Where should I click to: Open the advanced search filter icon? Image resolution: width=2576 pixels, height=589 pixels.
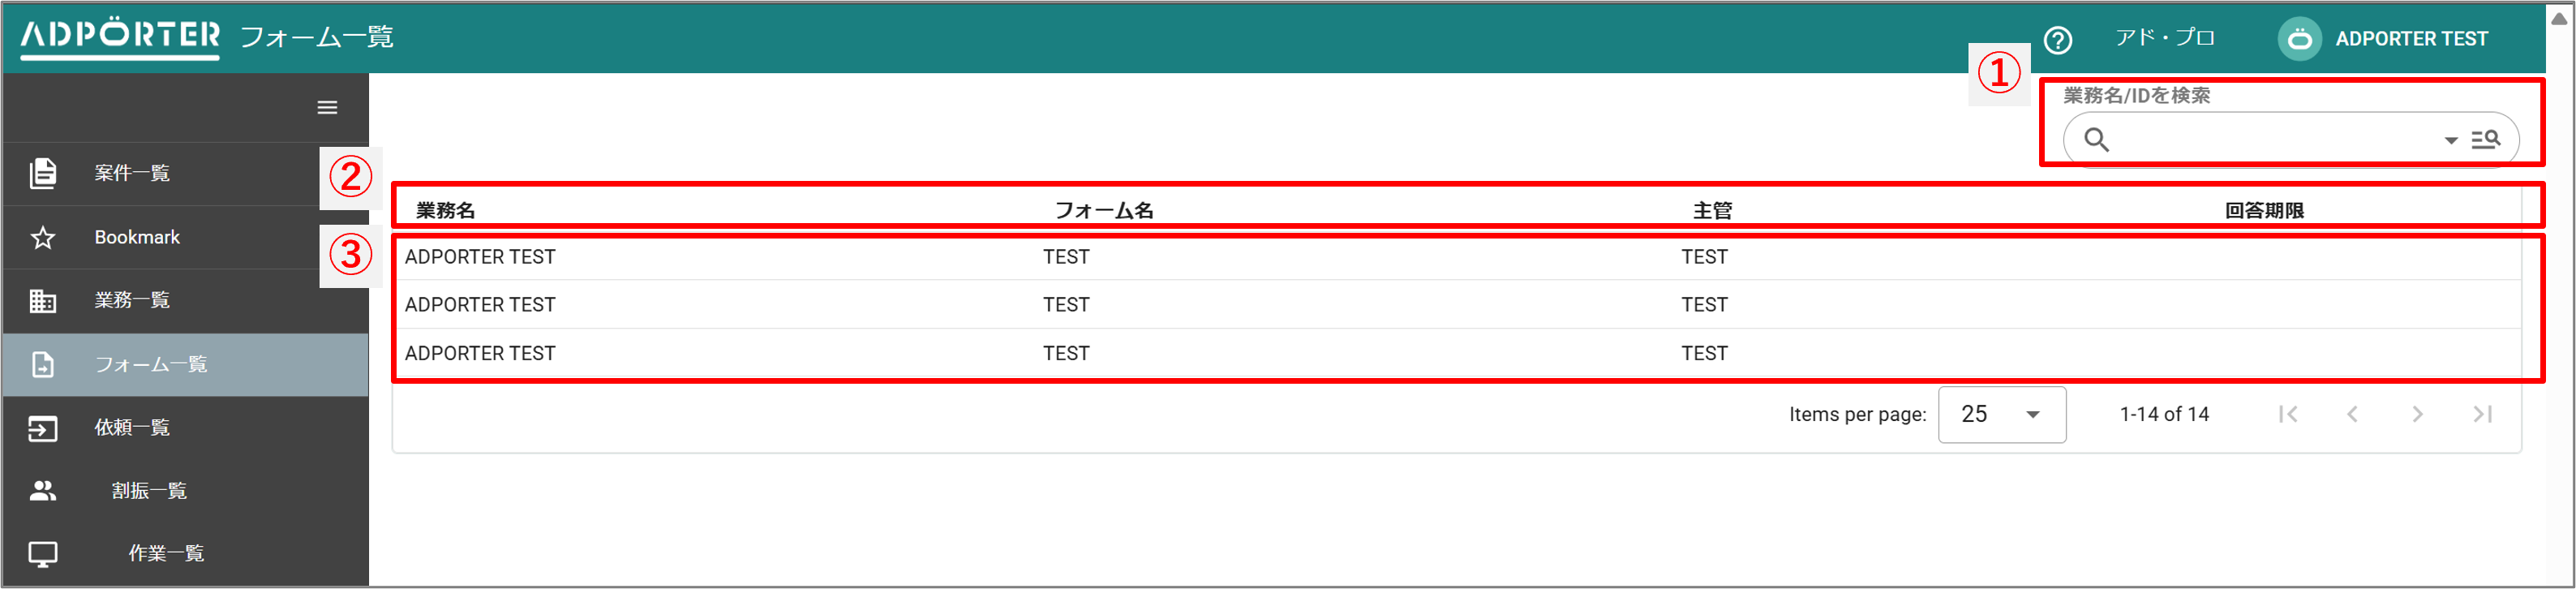(2487, 140)
